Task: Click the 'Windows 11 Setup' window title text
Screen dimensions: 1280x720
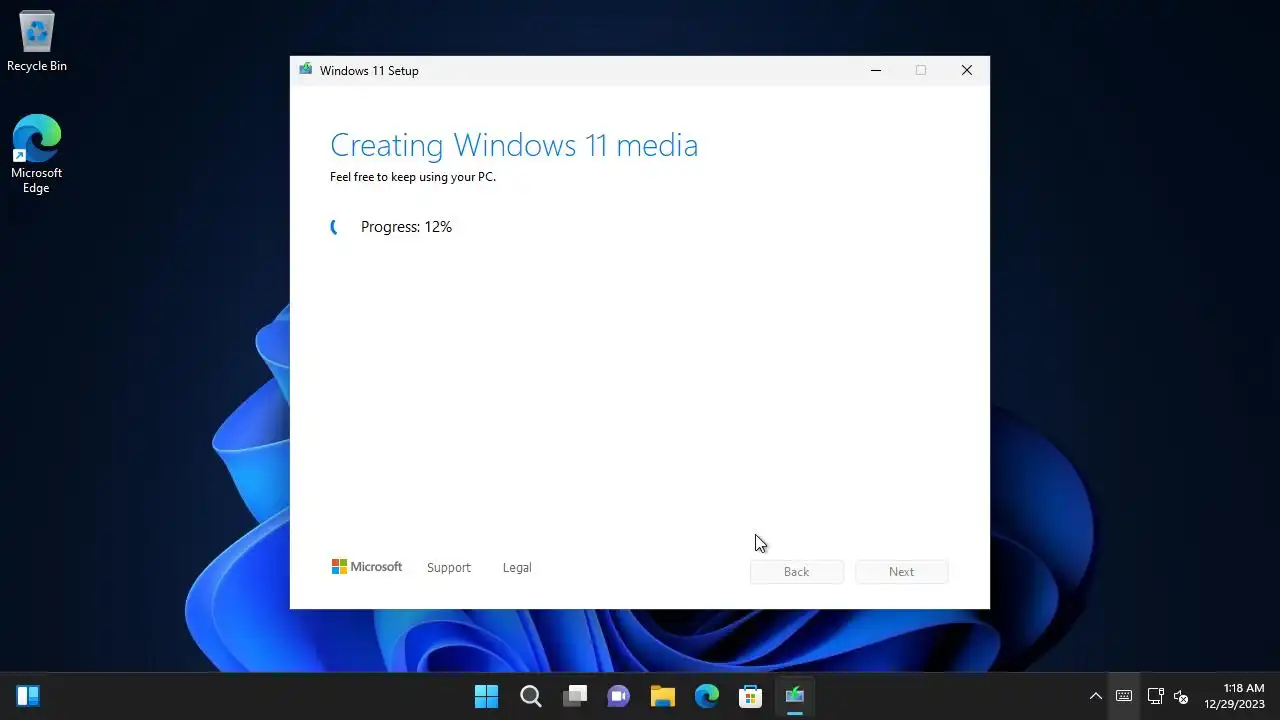Action: pyautogui.click(x=369, y=71)
